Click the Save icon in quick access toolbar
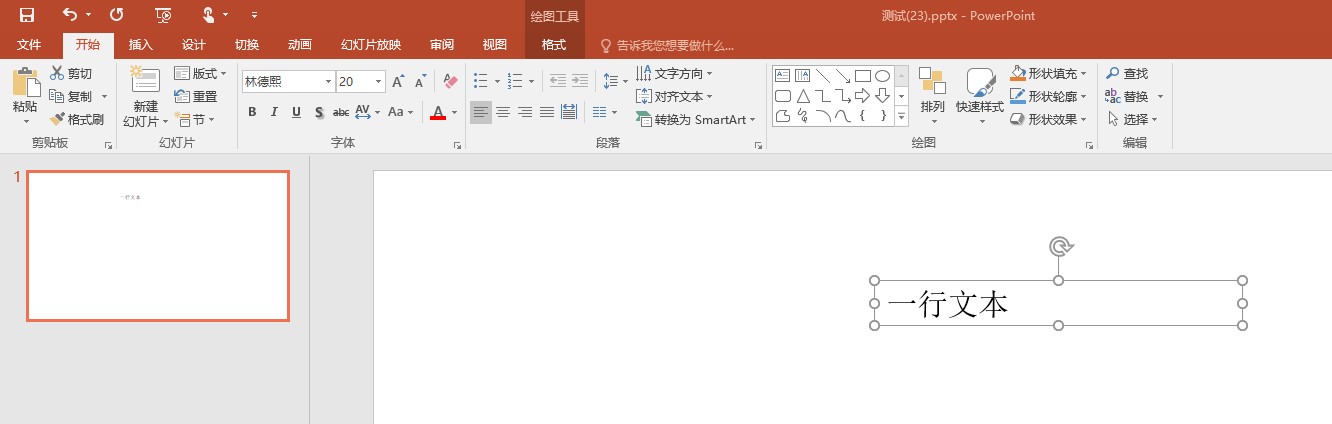Screen dimensions: 1332x424 (x=26, y=15)
